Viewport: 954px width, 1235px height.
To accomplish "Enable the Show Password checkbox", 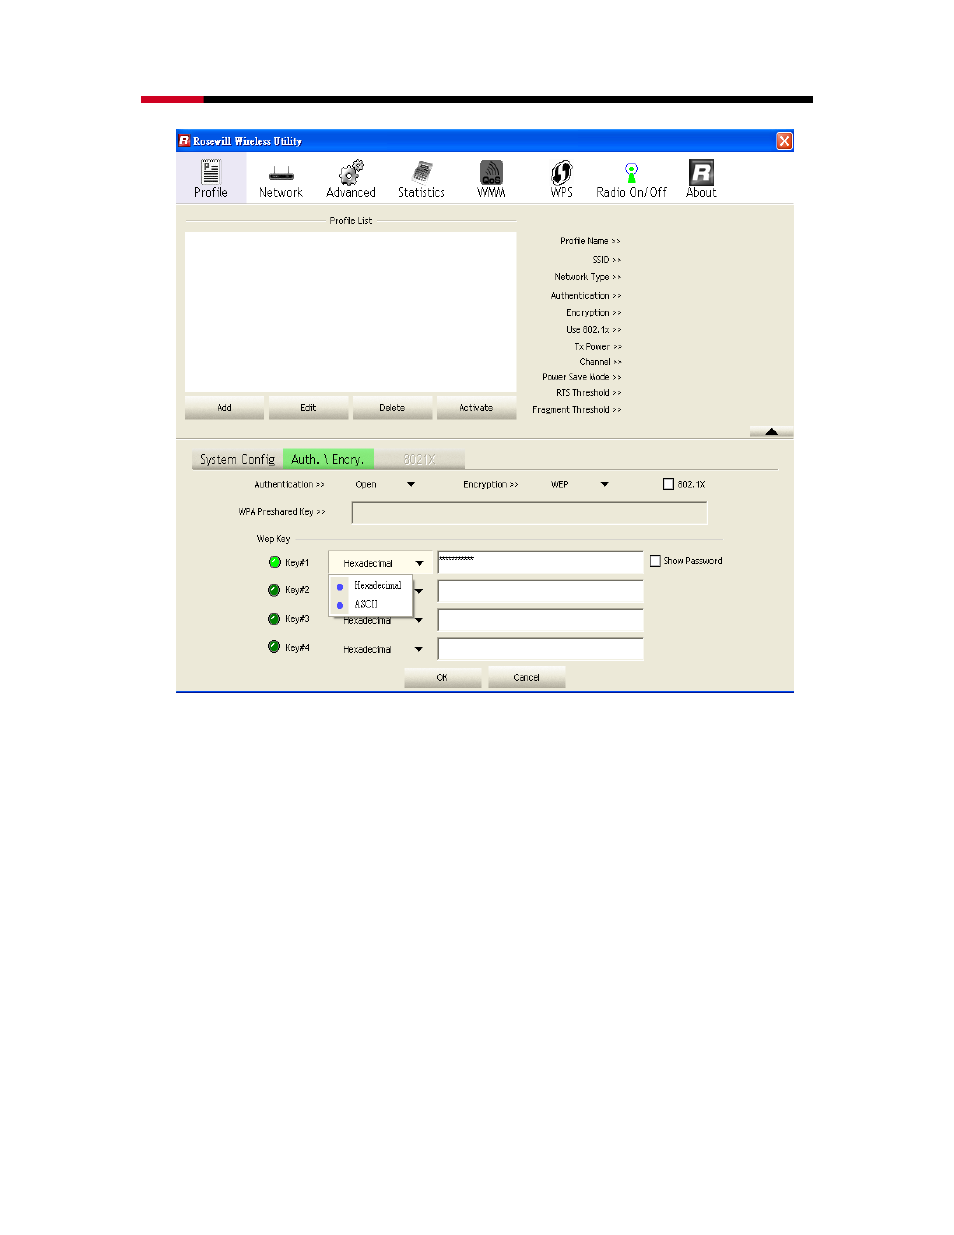I will click(655, 561).
